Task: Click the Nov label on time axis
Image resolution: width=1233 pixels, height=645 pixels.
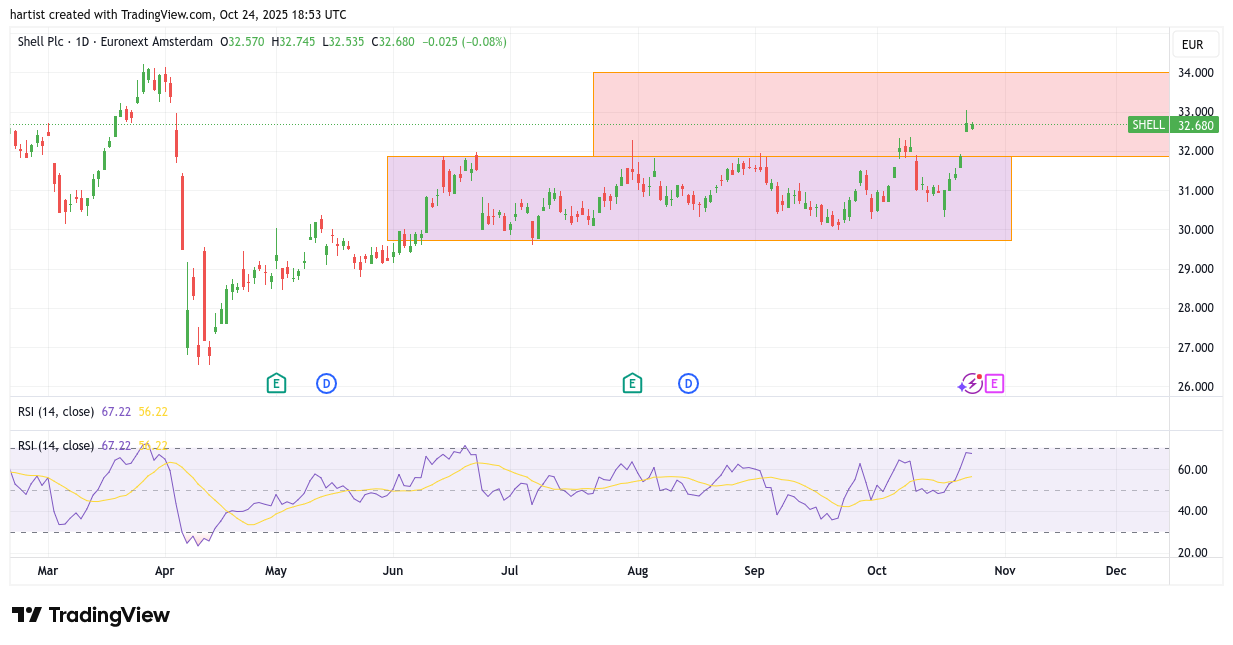Action: click(1005, 571)
